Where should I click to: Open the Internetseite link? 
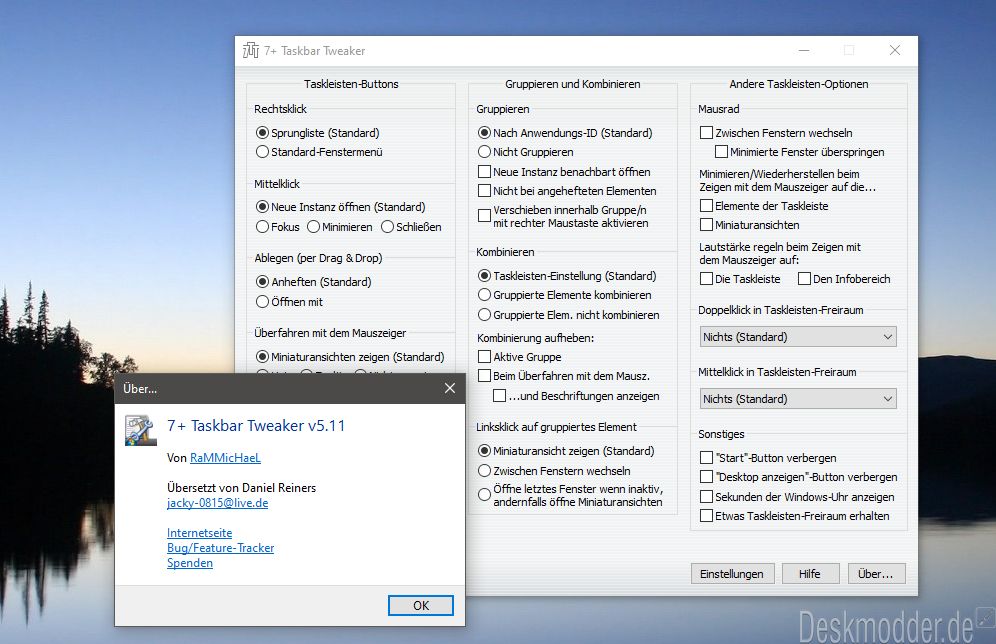click(x=199, y=533)
